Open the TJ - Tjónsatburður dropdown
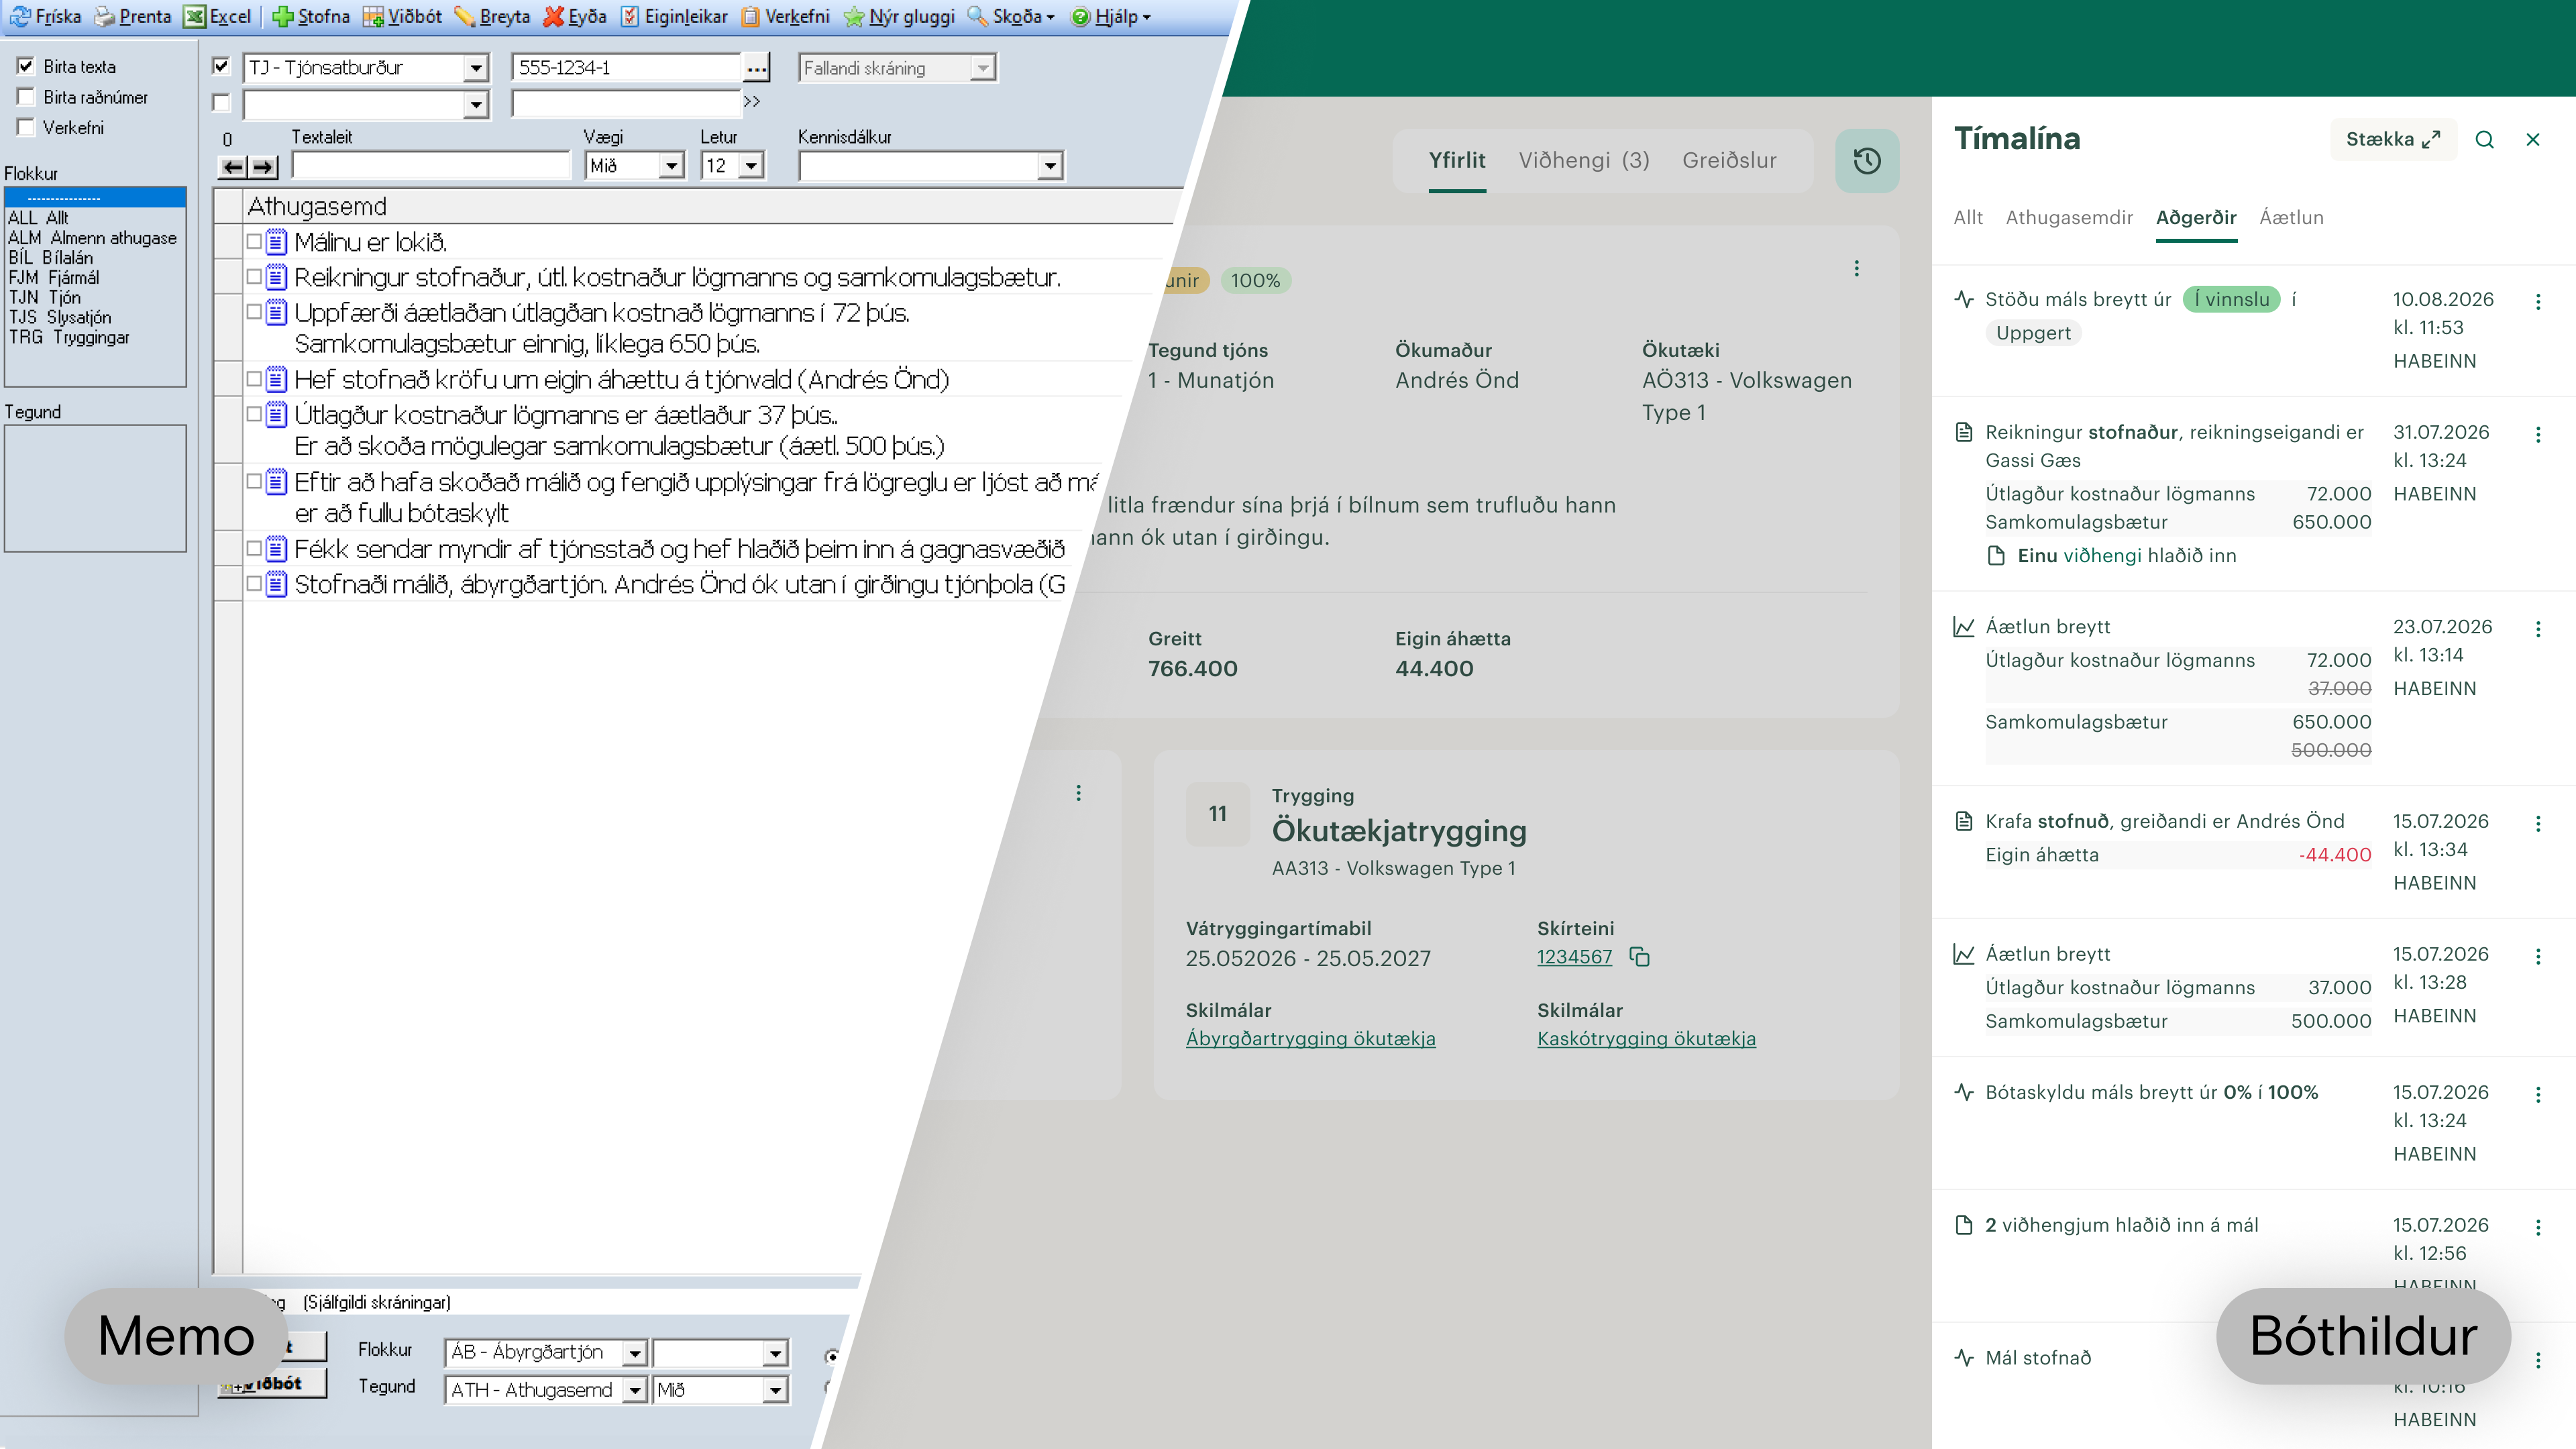 tap(476, 68)
